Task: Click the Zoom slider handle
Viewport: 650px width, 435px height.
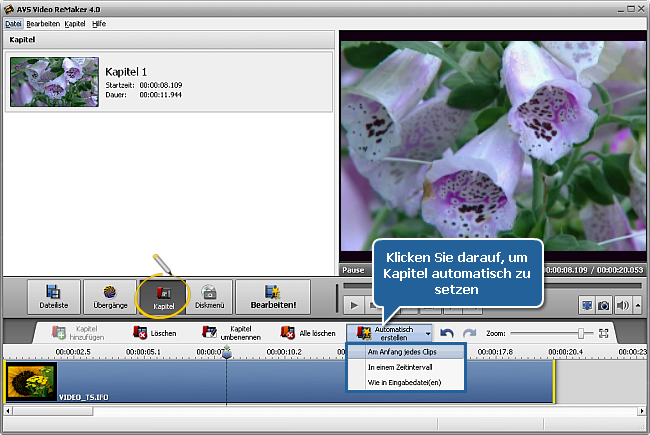Action: click(x=581, y=333)
